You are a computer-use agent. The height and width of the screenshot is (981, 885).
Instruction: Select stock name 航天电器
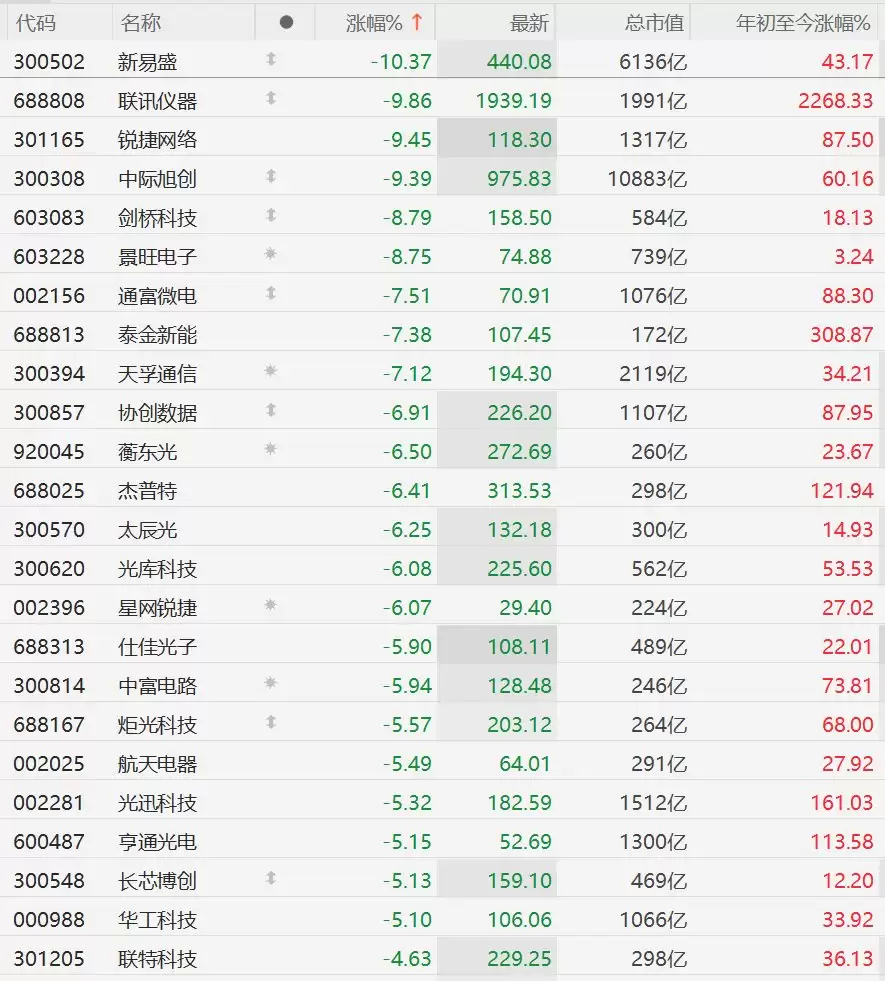tap(157, 764)
